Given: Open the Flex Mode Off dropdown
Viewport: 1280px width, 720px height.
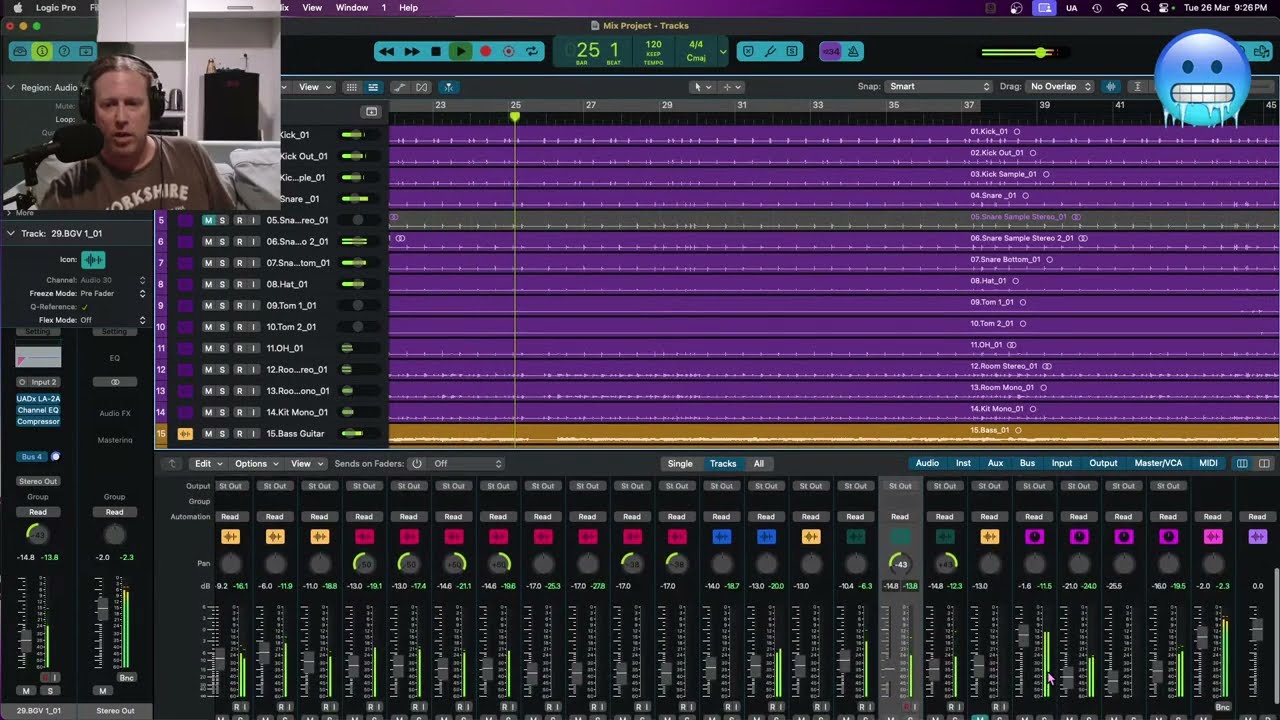Looking at the screenshot, I should (113, 320).
